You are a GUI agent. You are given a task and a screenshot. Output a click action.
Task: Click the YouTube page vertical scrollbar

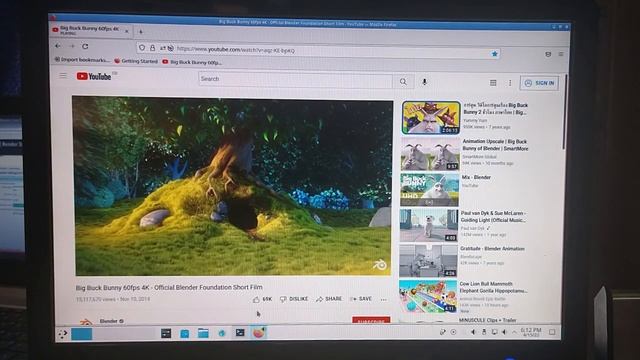[x=565, y=112]
